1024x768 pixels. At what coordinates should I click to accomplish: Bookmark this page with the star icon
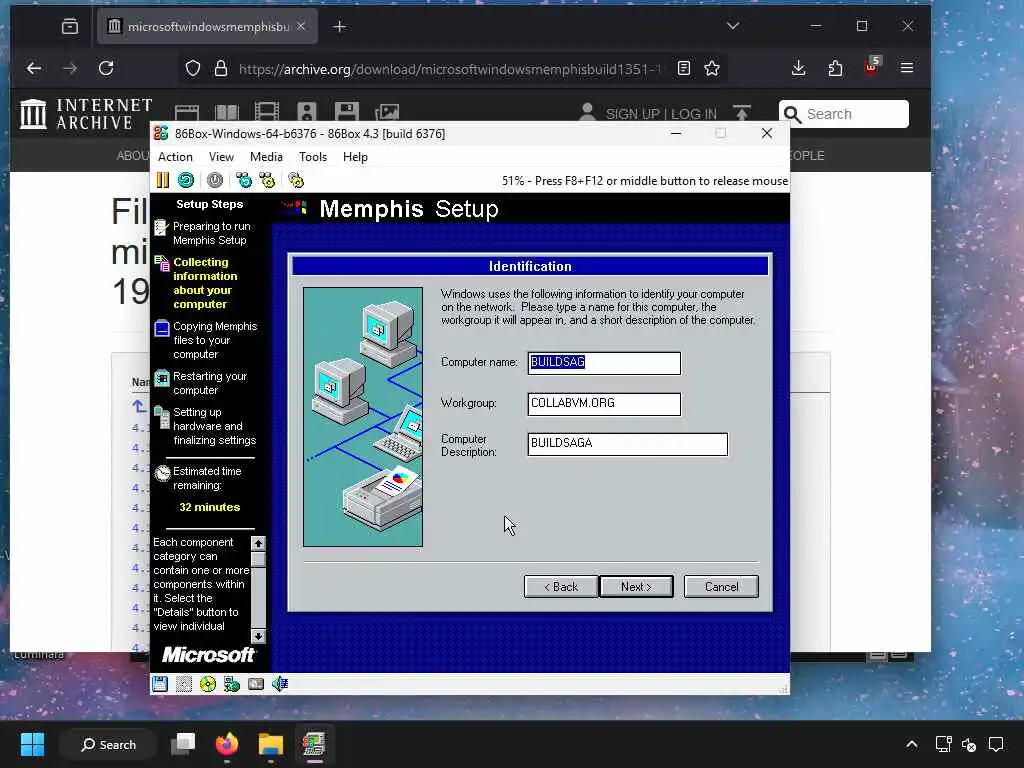[712, 68]
